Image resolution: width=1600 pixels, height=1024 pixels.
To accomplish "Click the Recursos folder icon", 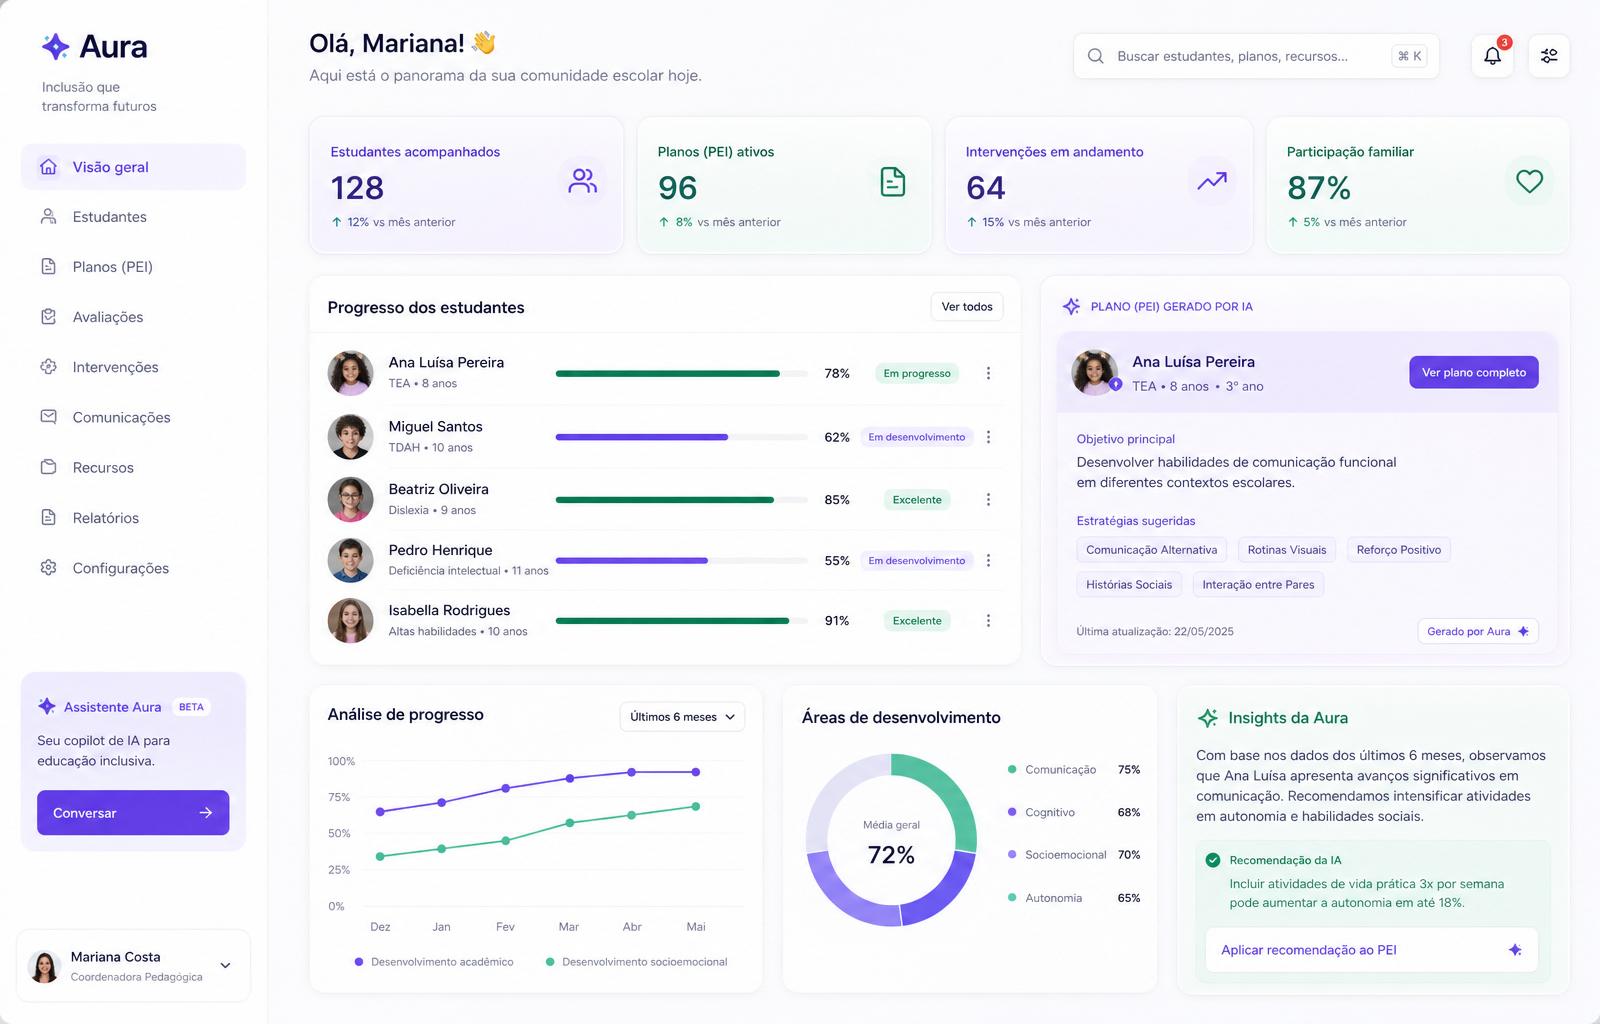I will 48,467.
